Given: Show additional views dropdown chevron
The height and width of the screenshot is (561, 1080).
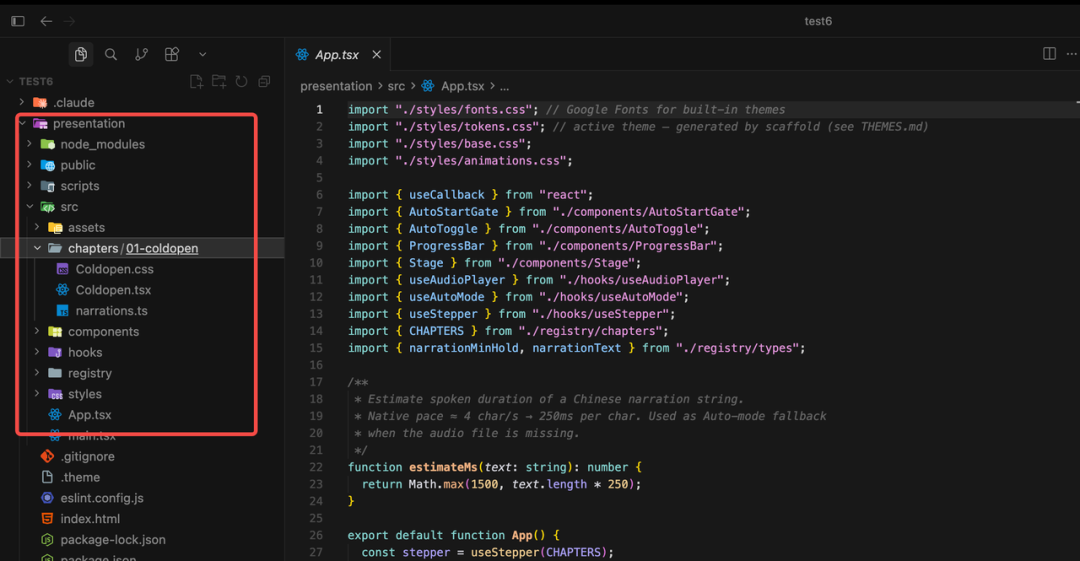Looking at the screenshot, I should tap(202, 54).
